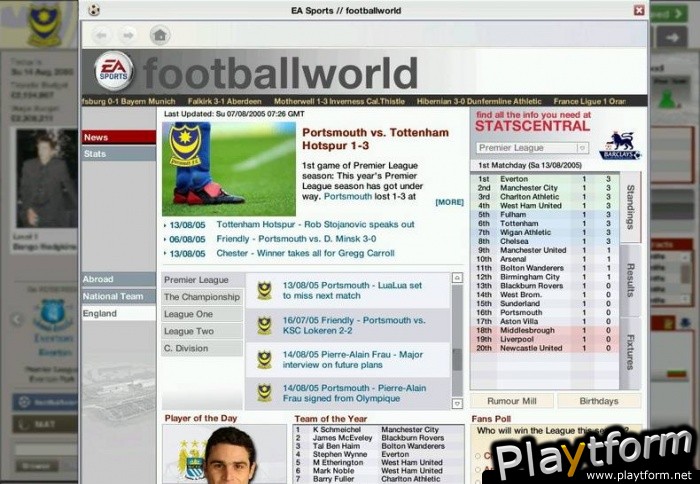Image resolution: width=700 pixels, height=484 pixels.
Task: Open Portsmouth vs. Tottenham Hotspur 1-3 headline
Action: [375, 139]
